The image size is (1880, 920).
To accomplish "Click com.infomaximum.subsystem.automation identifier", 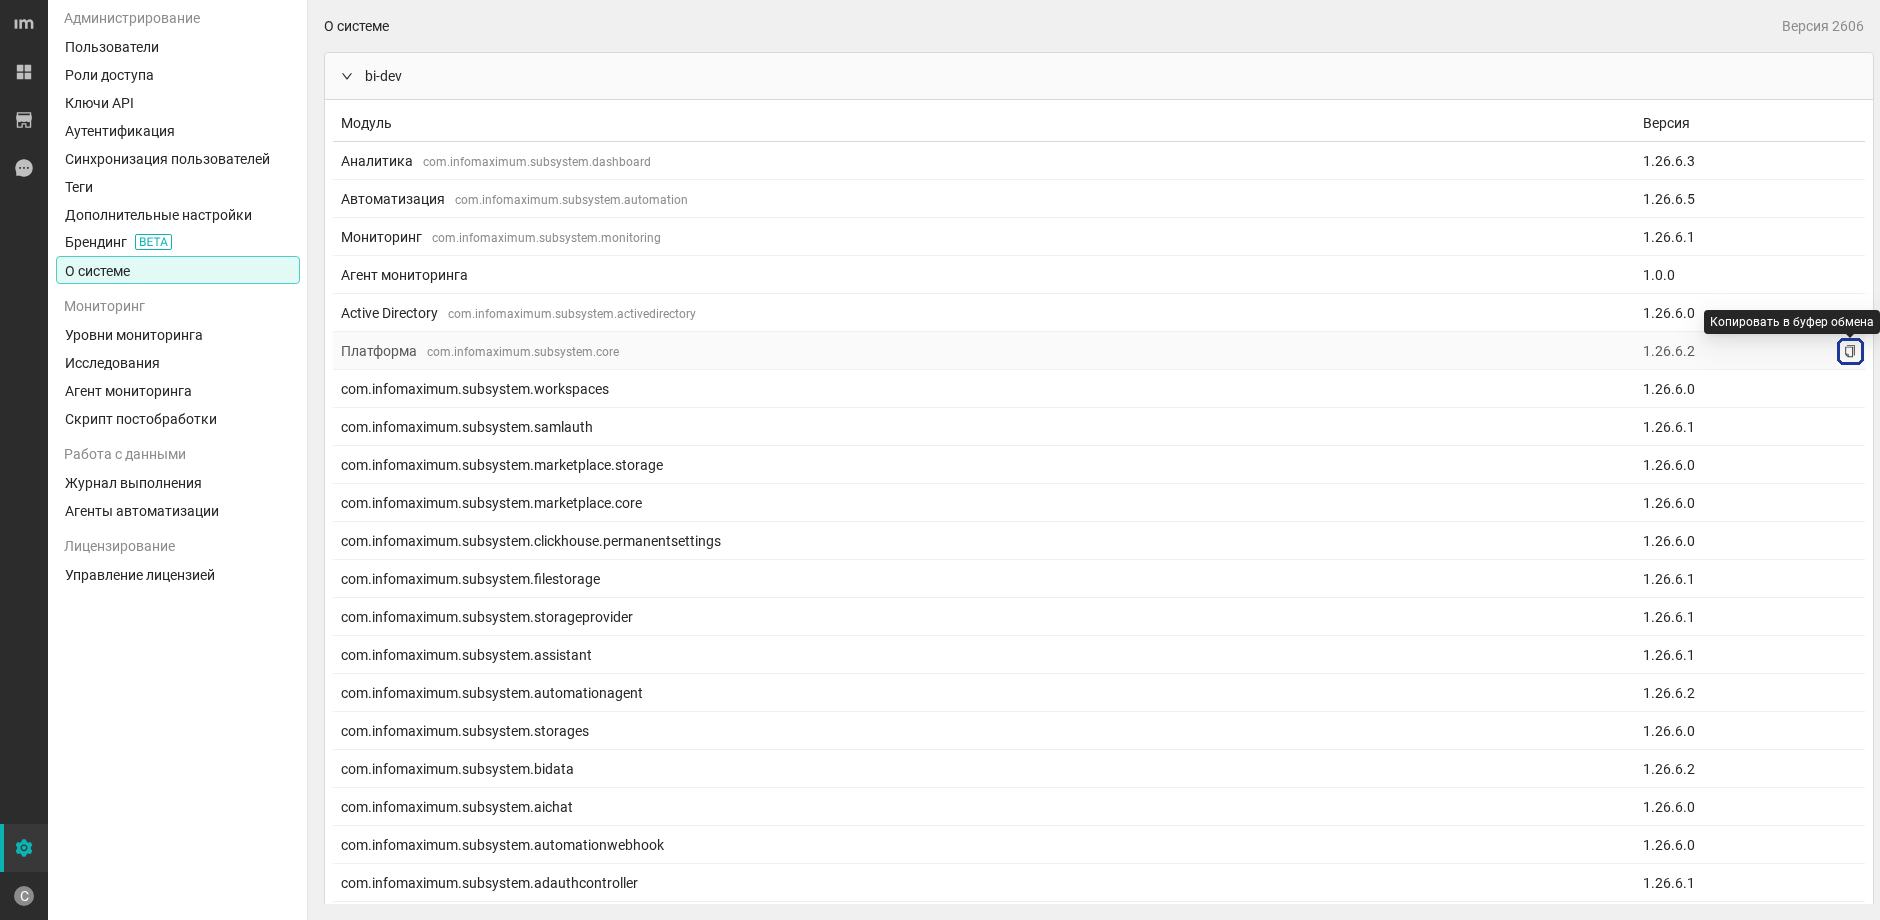I will coord(571,200).
